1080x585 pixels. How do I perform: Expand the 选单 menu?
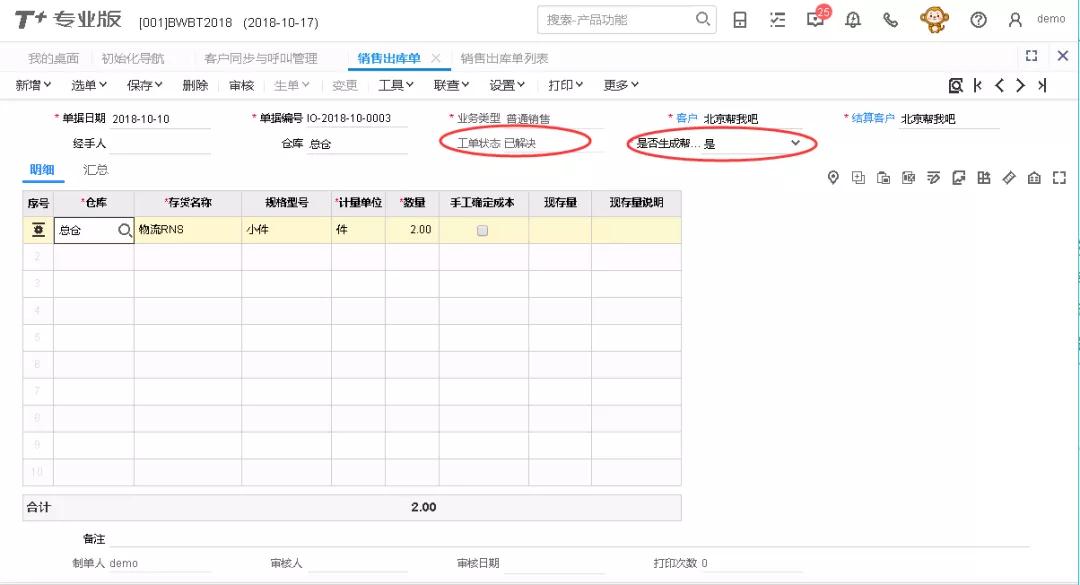coord(89,85)
